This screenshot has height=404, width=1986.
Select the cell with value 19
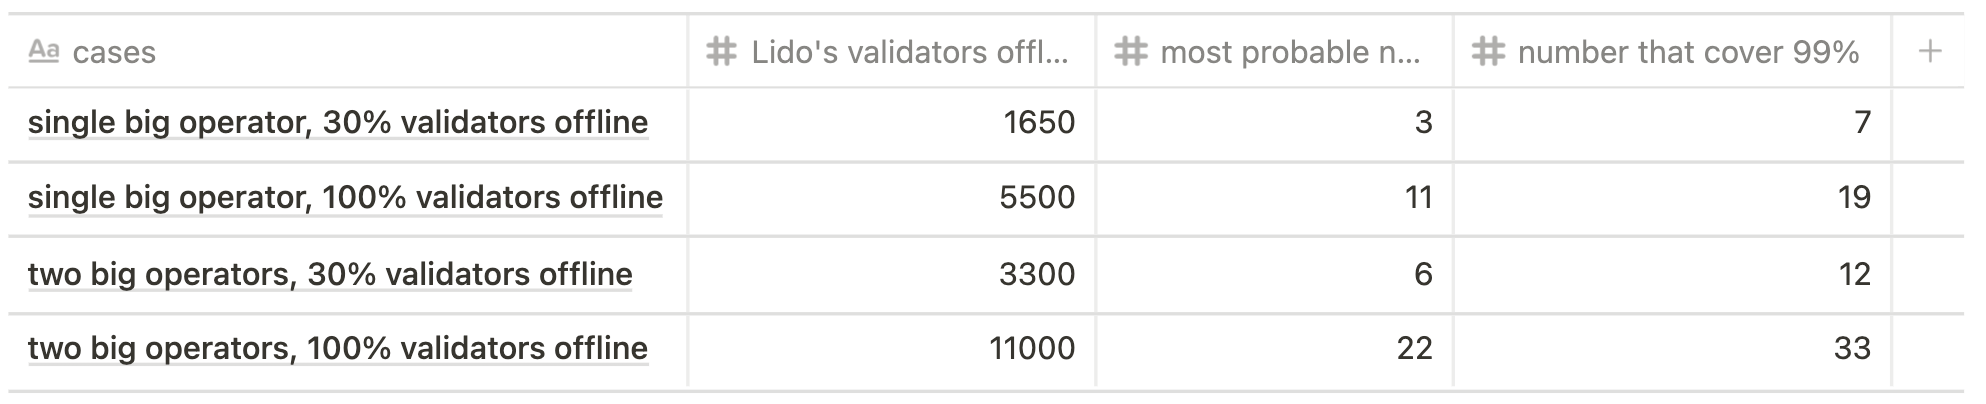click(1672, 199)
